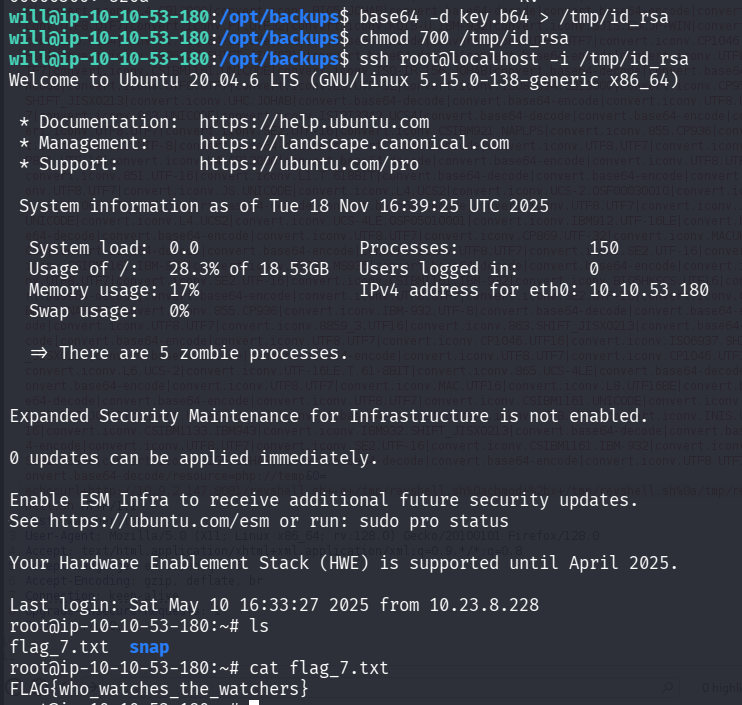Open the help.ubuntu.com documentation link
This screenshot has width=742, height=705.
tap(314, 122)
